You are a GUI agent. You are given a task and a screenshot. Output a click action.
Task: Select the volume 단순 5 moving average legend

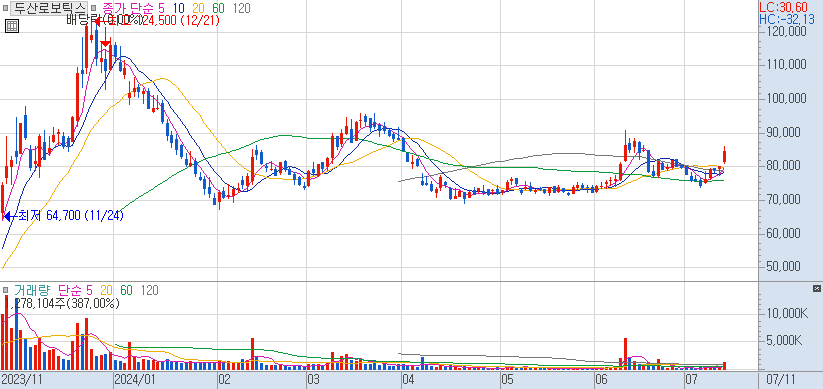[75, 290]
